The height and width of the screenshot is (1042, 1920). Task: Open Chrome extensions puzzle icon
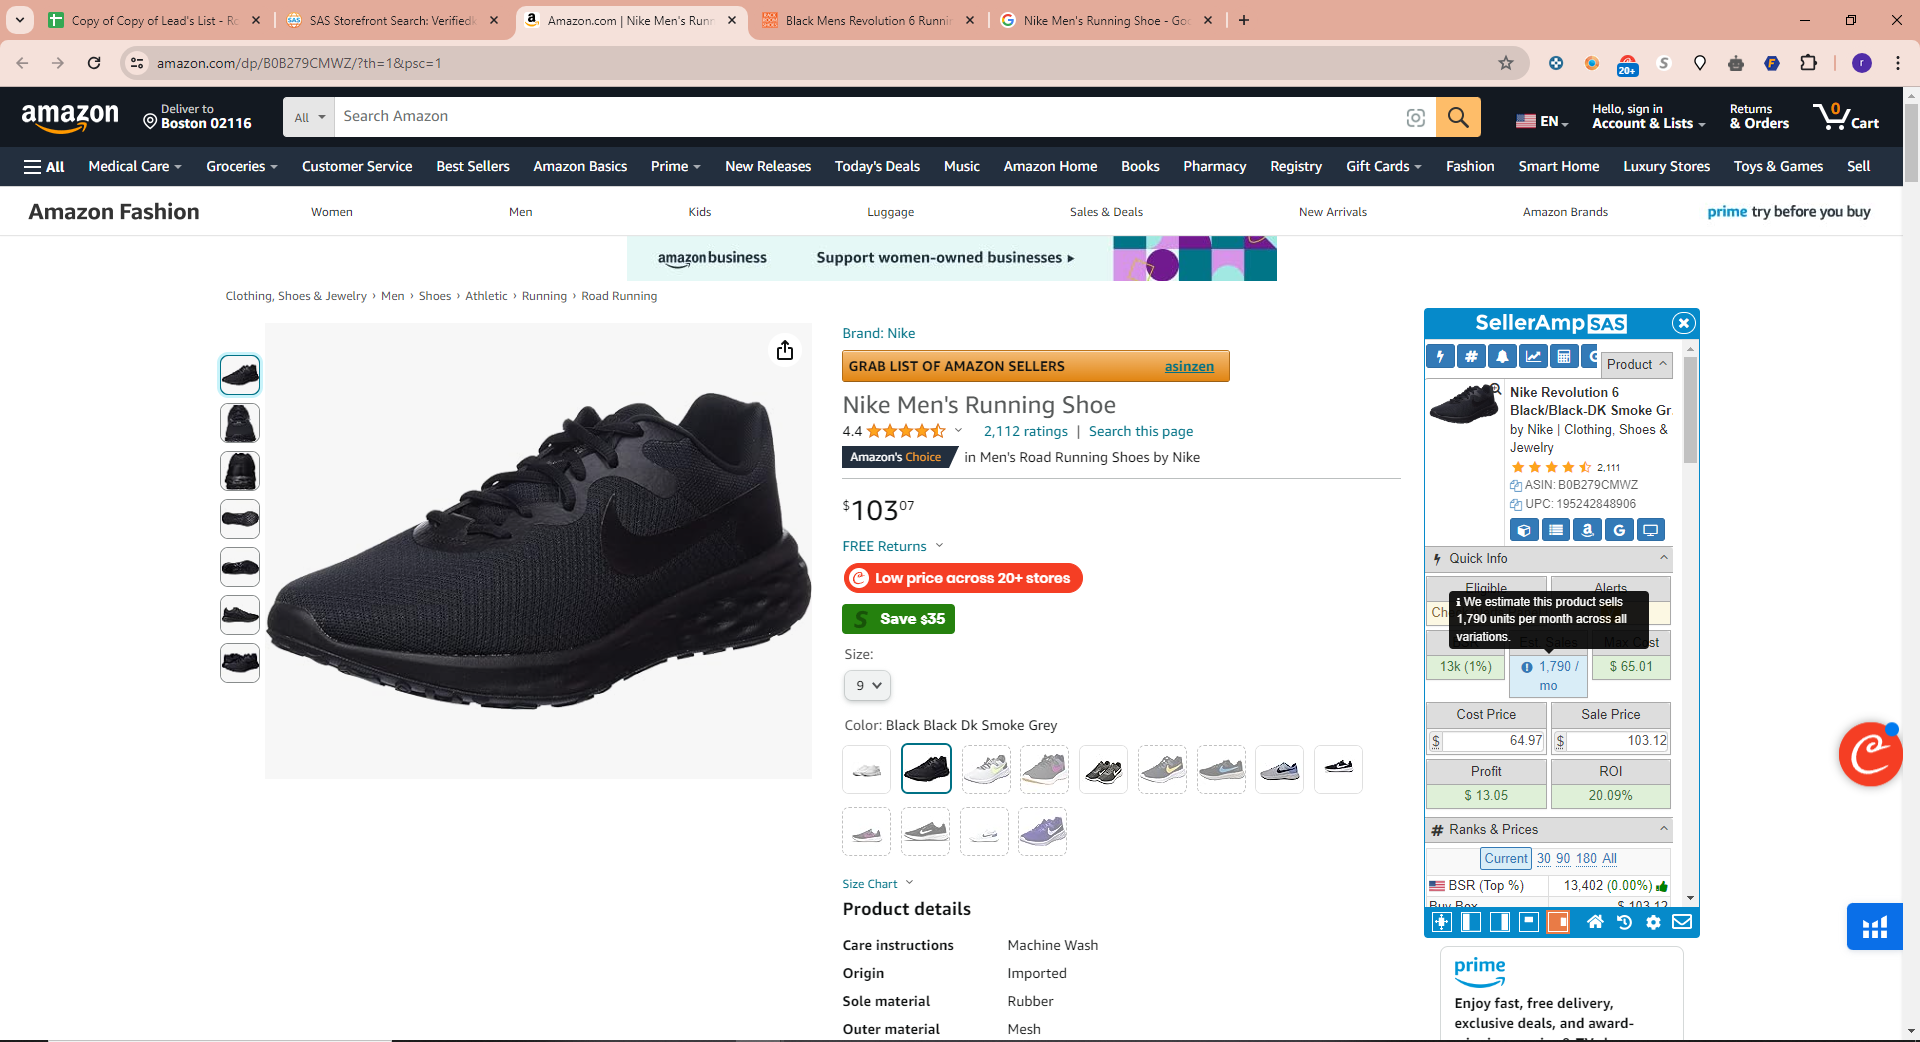click(1808, 63)
